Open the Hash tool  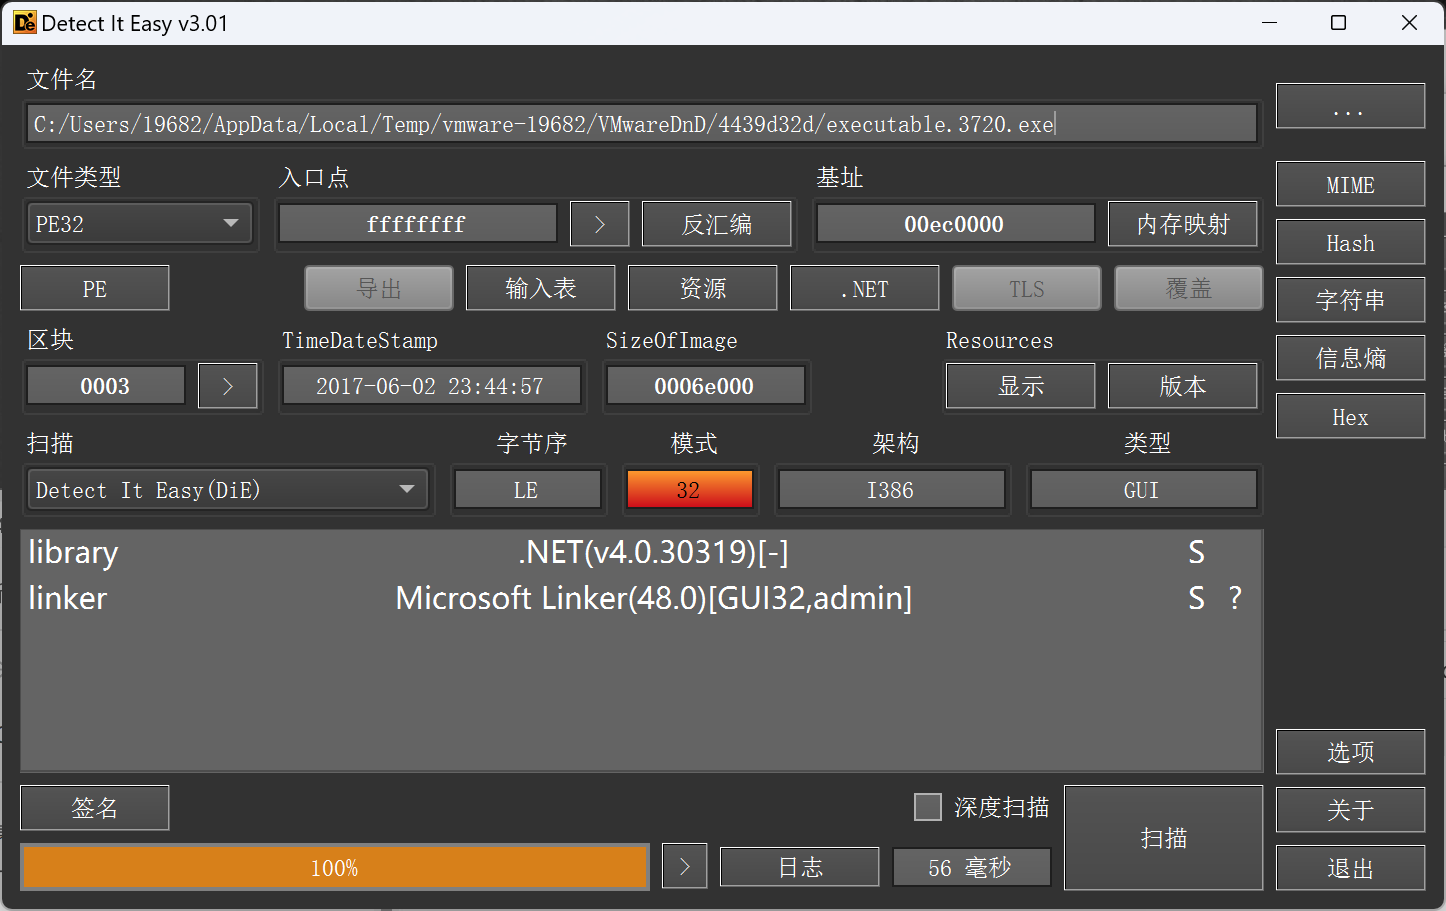coord(1350,243)
